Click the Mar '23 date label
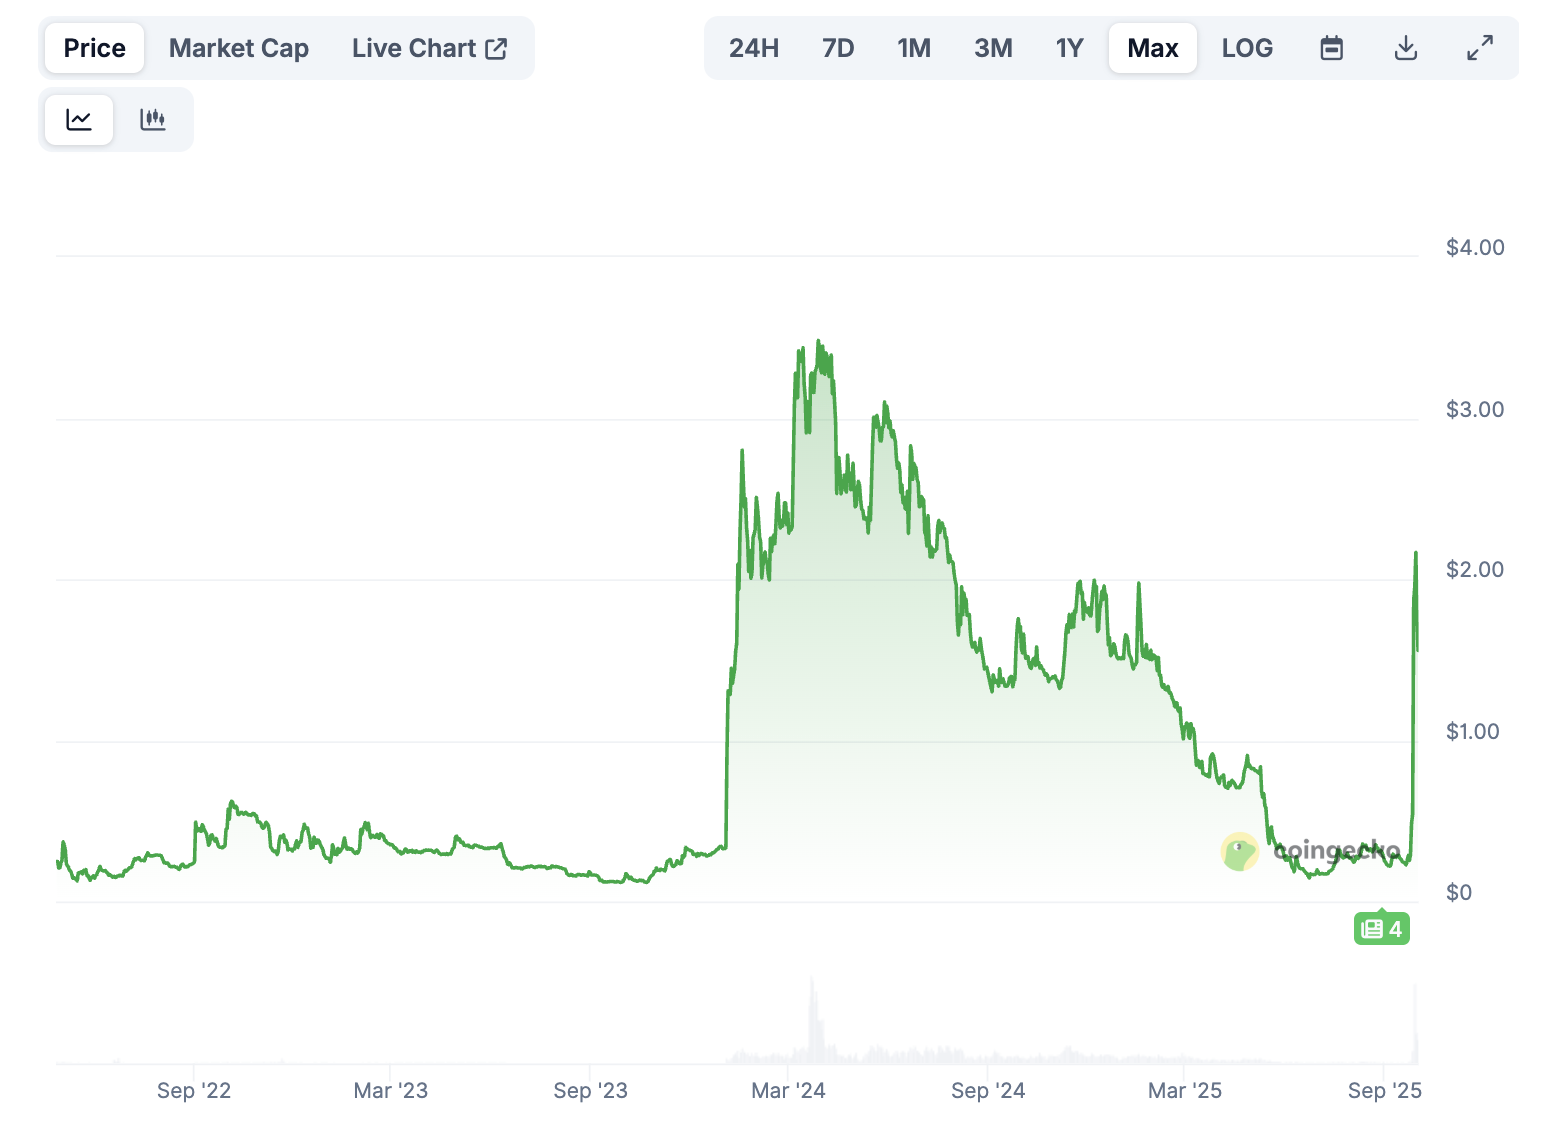 pos(391,1091)
